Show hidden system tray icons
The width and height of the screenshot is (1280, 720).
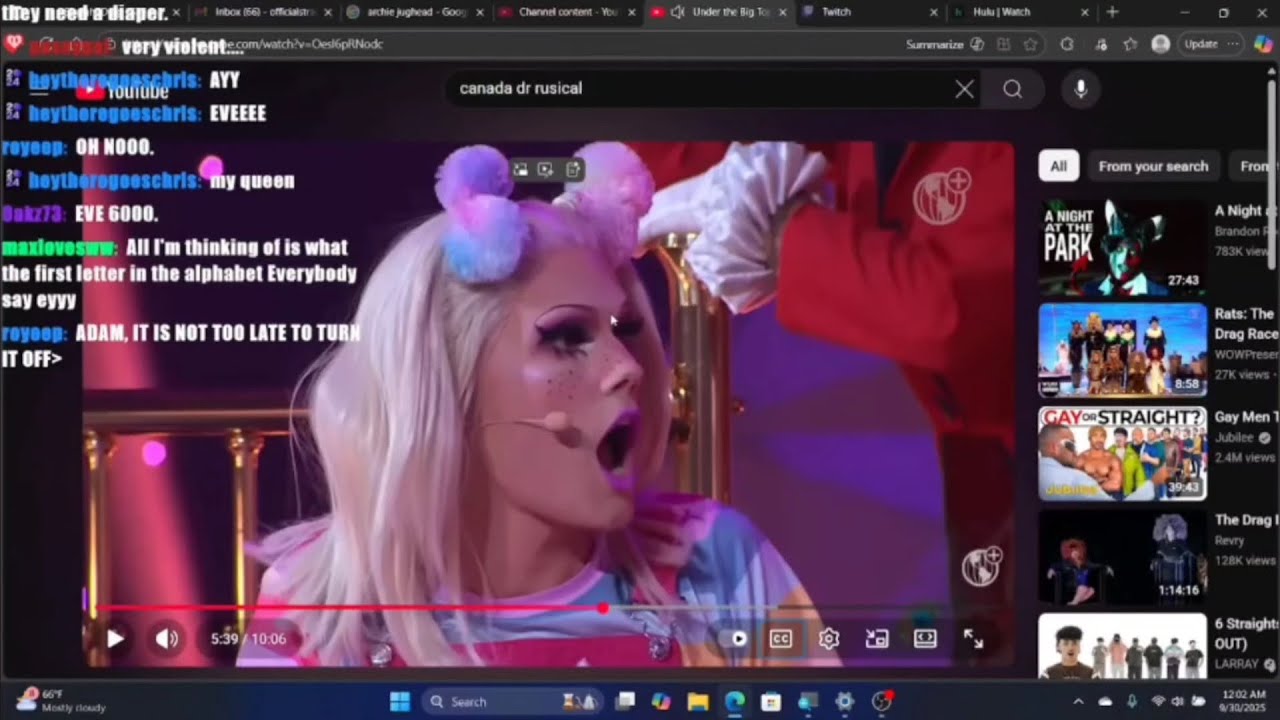(x=1078, y=701)
